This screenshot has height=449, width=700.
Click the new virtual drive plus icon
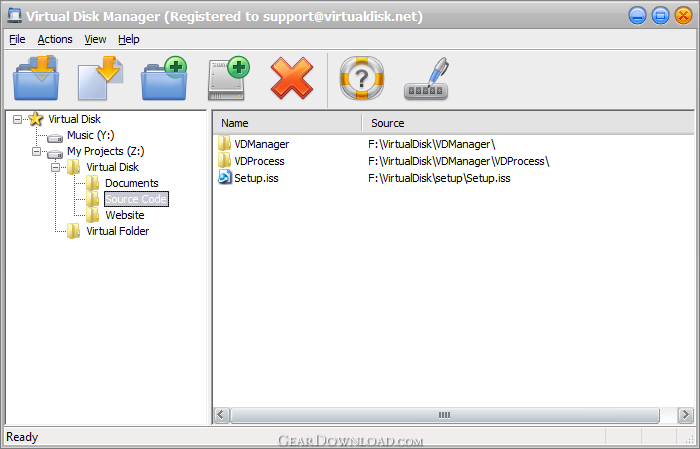point(228,78)
